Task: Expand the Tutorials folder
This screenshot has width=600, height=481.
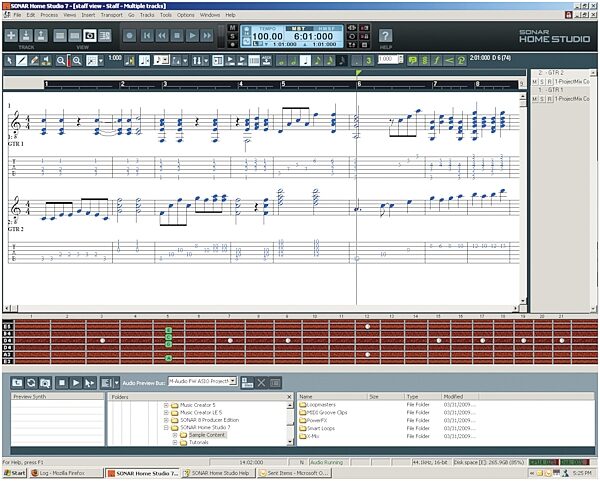Action: pos(174,442)
